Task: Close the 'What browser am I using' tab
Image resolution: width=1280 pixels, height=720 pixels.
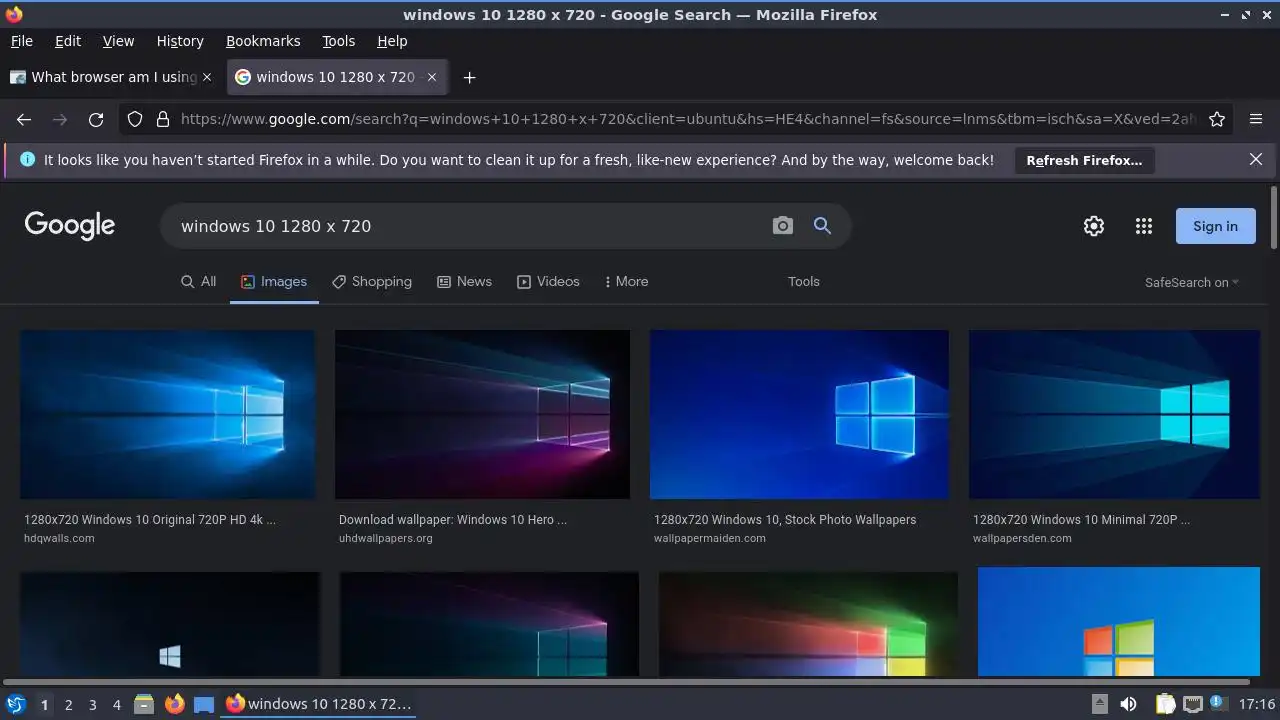Action: coord(207,77)
